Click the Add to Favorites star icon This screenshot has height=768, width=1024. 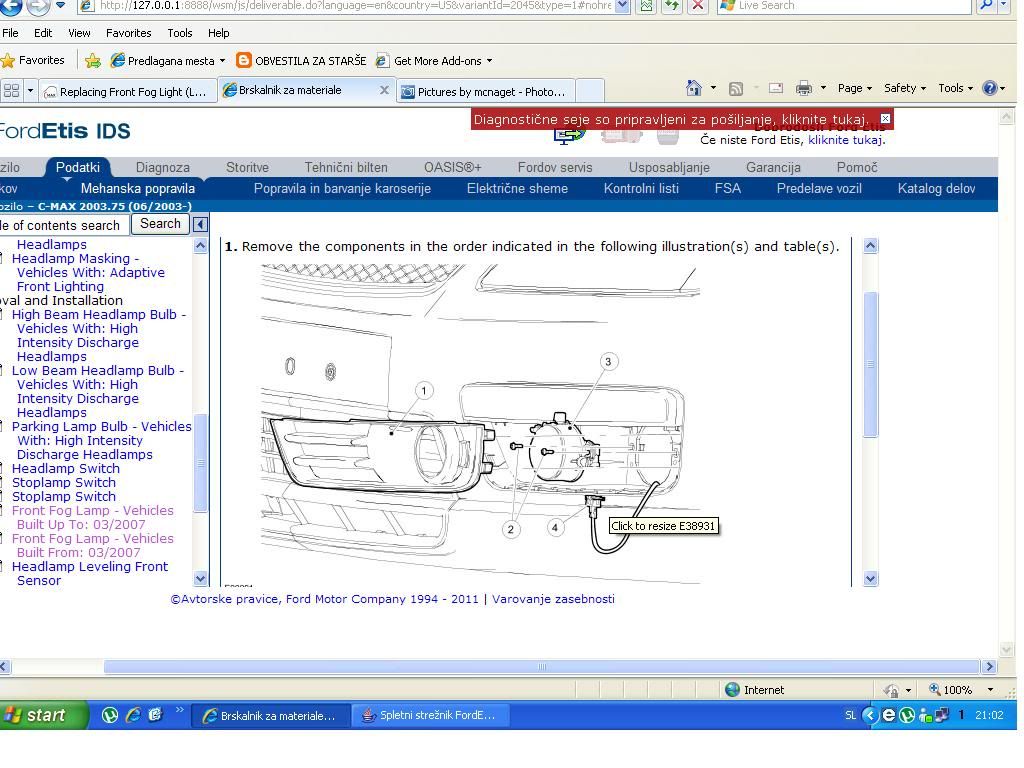click(x=93, y=61)
